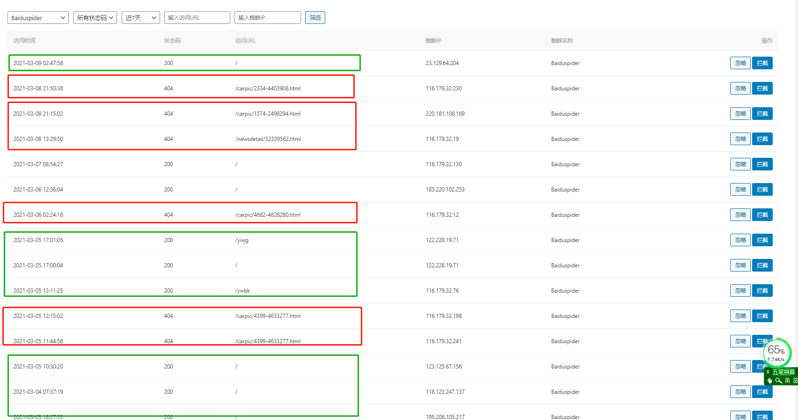Click the 输入访问URL input field

click(197, 18)
